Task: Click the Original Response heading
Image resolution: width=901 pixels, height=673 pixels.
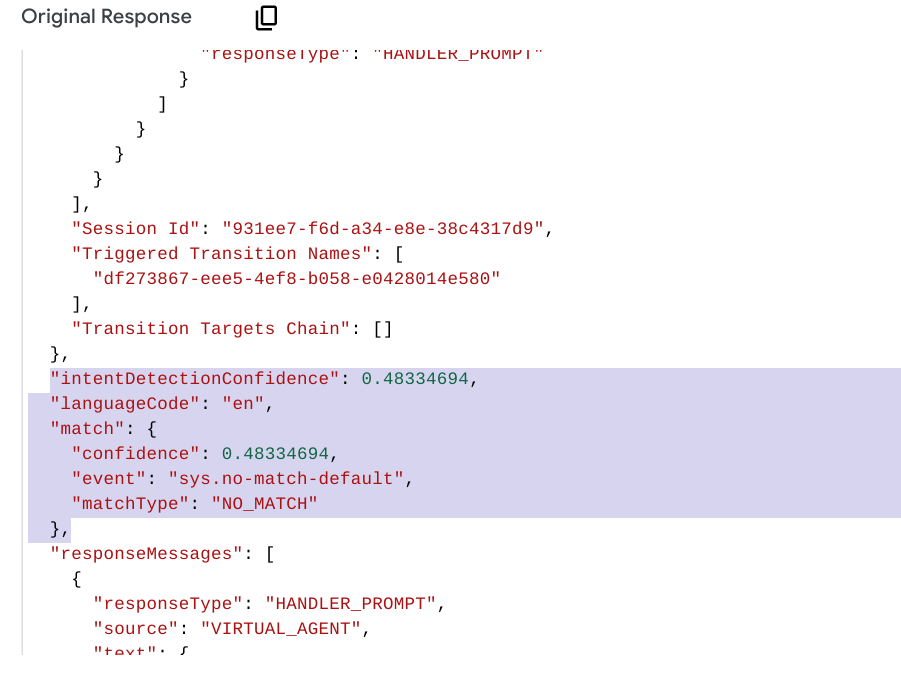Action: (106, 16)
